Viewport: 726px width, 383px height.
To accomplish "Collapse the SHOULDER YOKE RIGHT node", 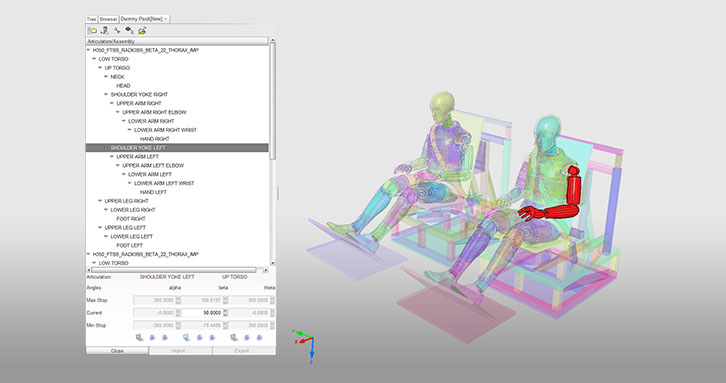I will pyautogui.click(x=106, y=94).
